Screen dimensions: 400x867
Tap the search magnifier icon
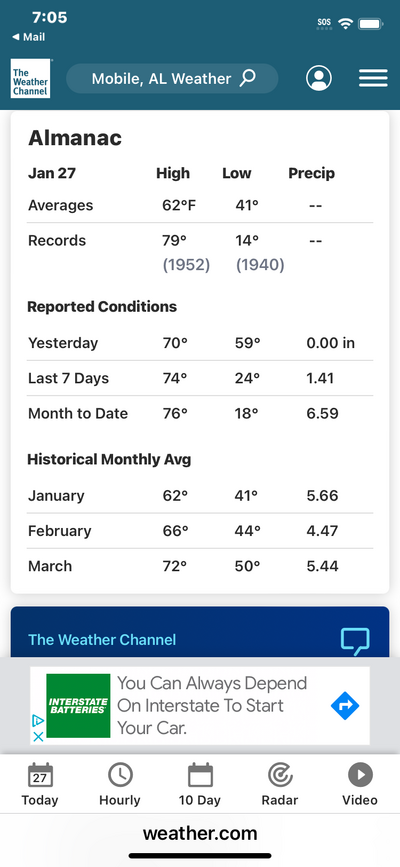(247, 79)
